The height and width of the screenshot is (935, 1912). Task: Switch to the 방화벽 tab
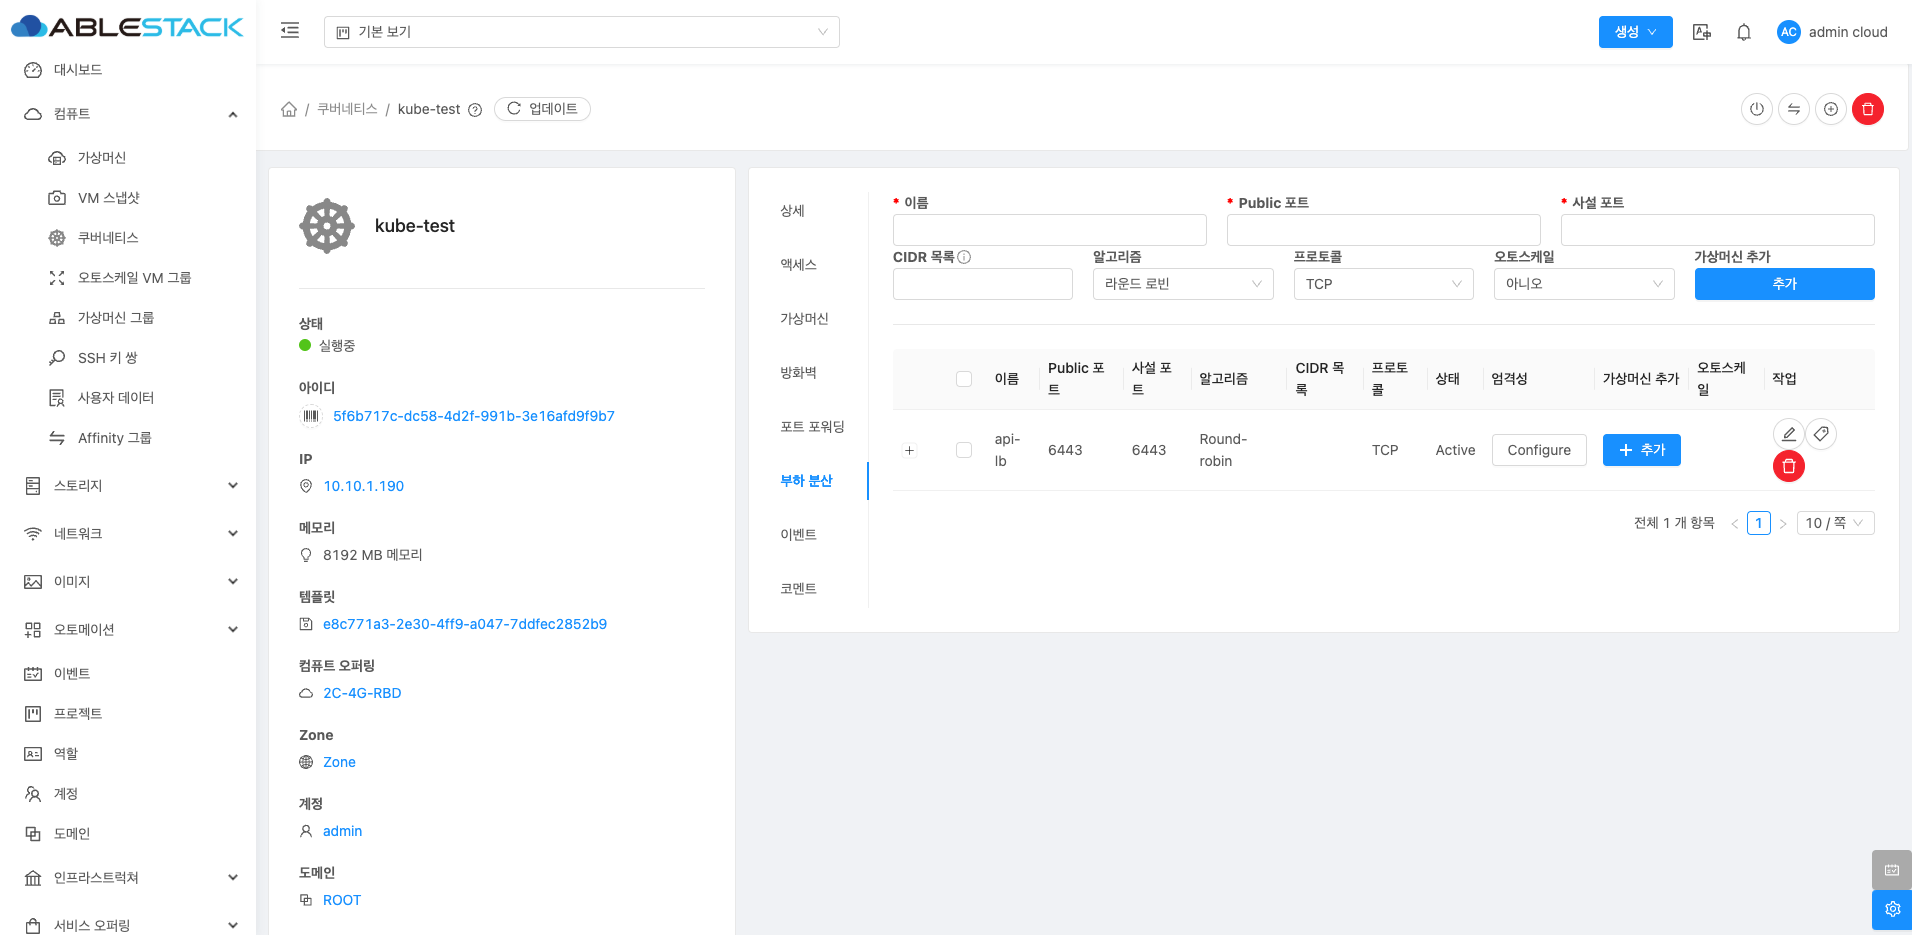point(798,373)
